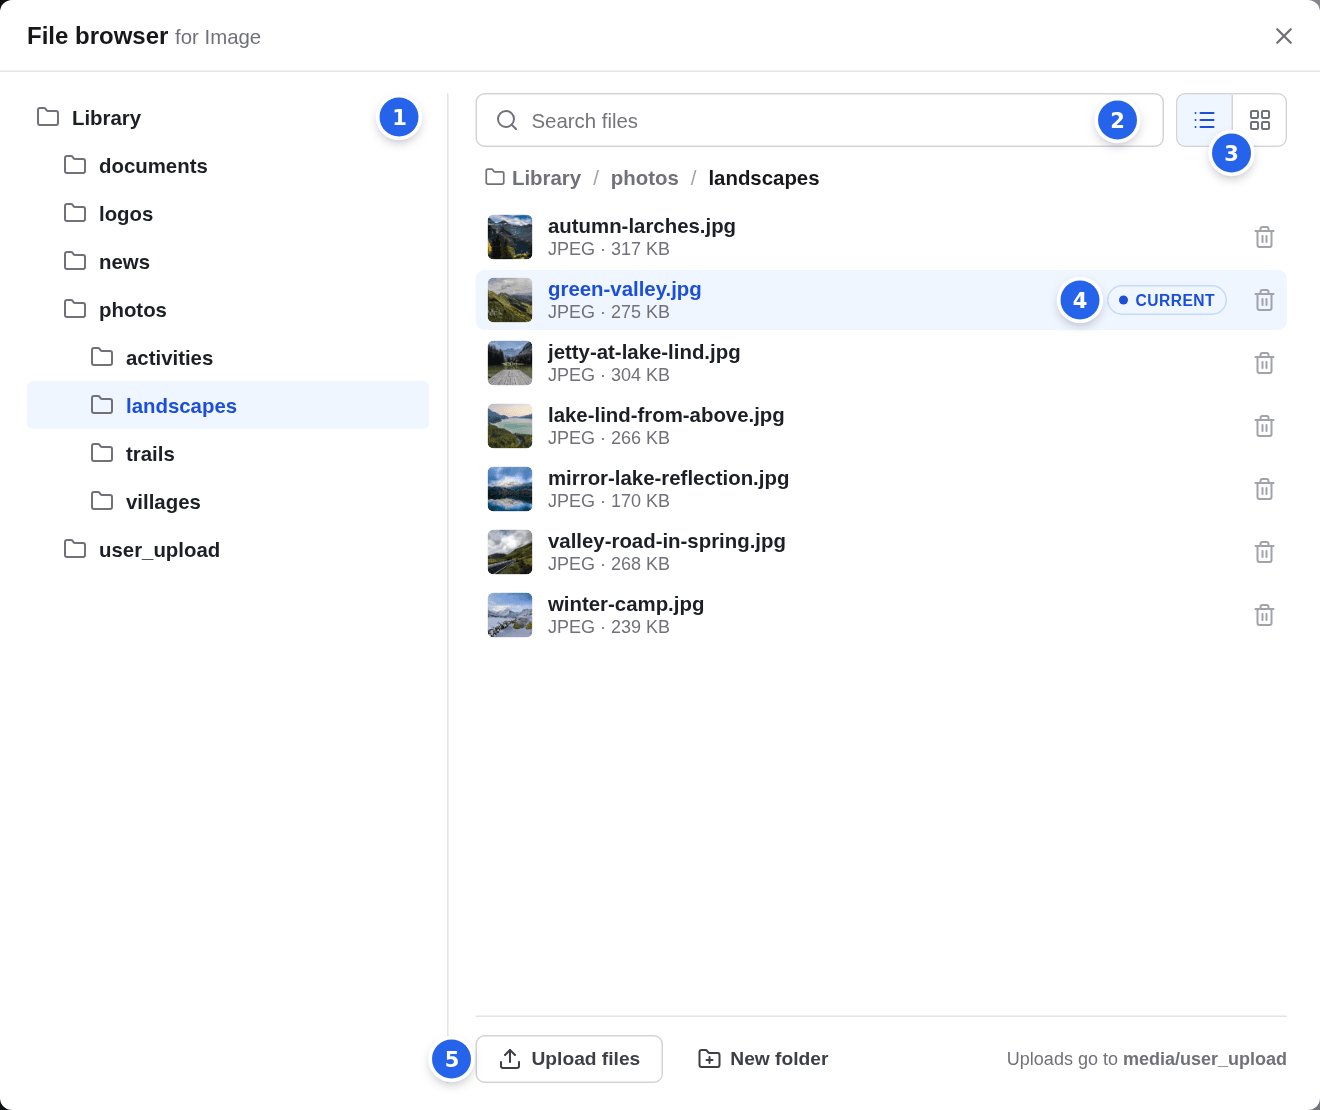Viewport: 1320px width, 1110px height.
Task: Open the documents folder
Action: tap(228, 166)
